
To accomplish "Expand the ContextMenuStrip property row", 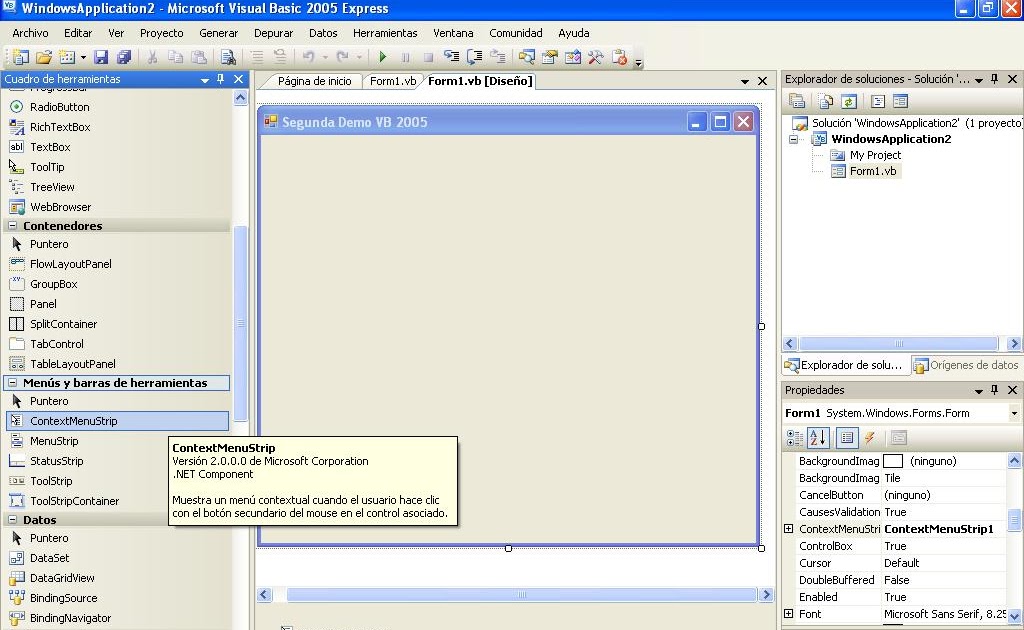I will click(789, 529).
